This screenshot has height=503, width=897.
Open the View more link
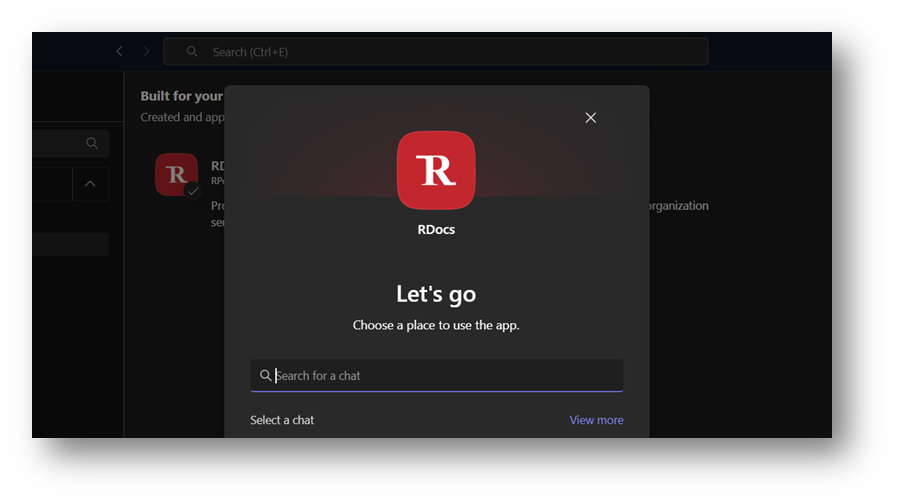tap(596, 420)
